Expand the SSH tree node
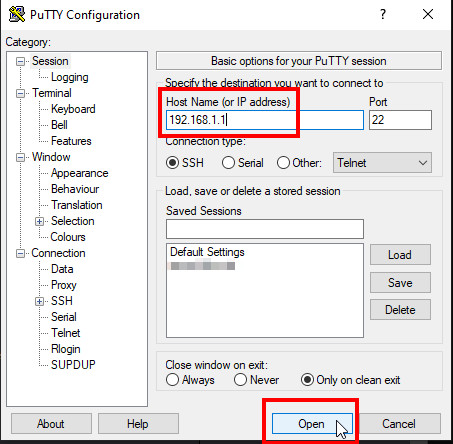 [39, 301]
